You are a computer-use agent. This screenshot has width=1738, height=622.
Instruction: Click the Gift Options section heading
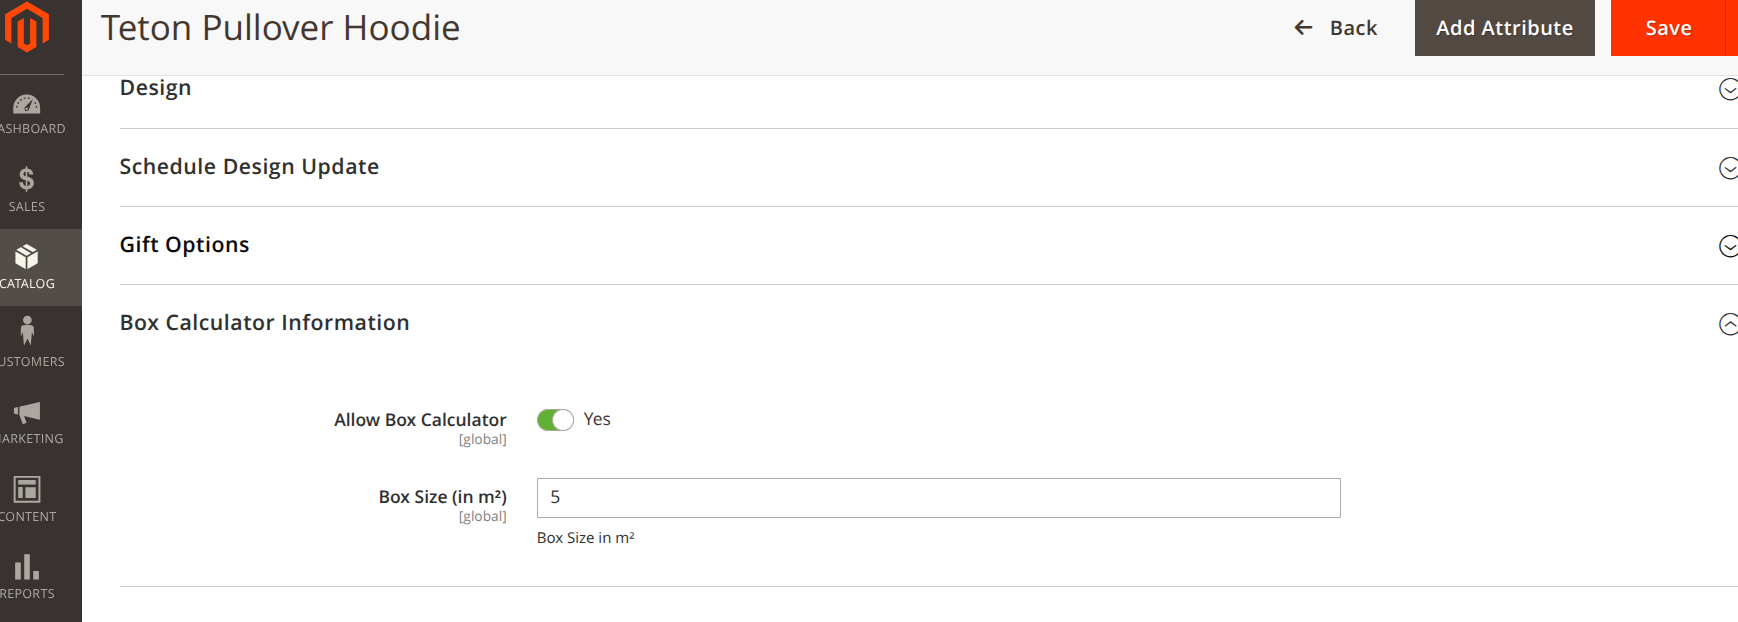pos(185,245)
